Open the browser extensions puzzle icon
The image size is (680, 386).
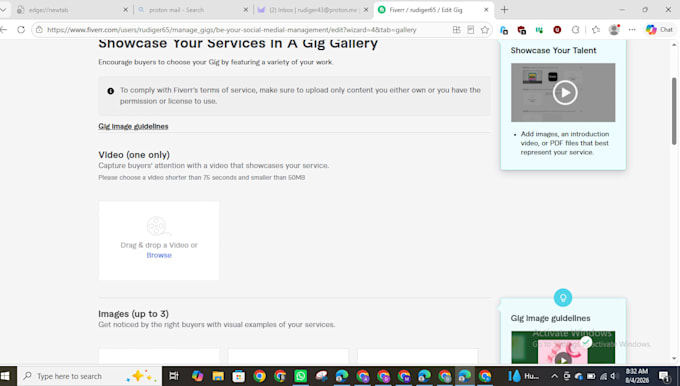pos(575,29)
